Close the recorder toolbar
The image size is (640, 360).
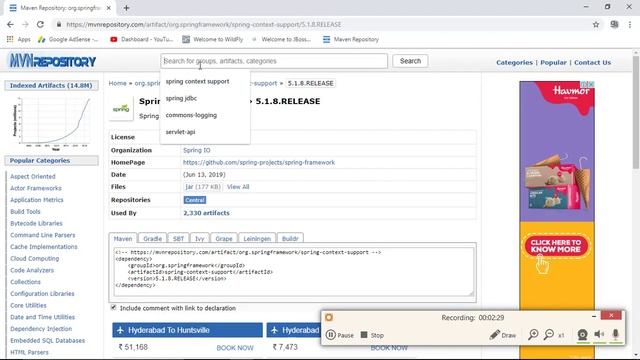click(611, 315)
